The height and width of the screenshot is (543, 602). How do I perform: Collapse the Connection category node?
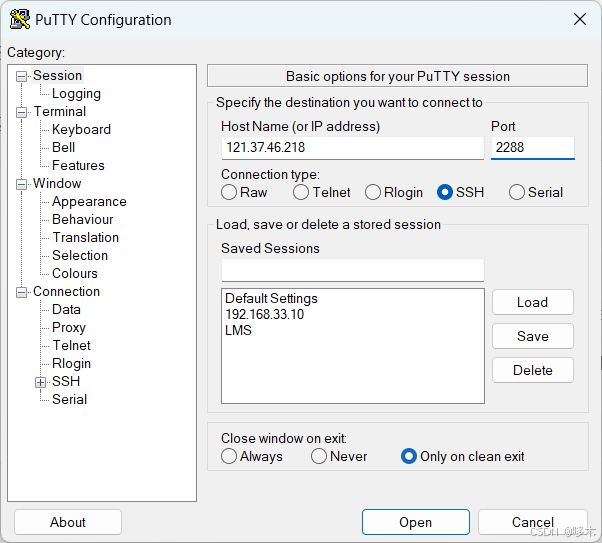click(x=22, y=292)
